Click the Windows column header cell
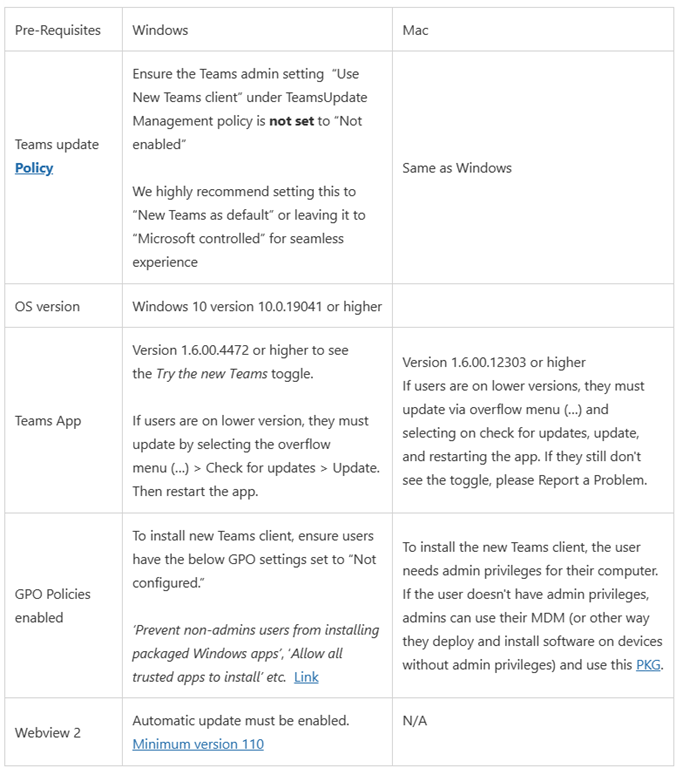 pos(160,30)
